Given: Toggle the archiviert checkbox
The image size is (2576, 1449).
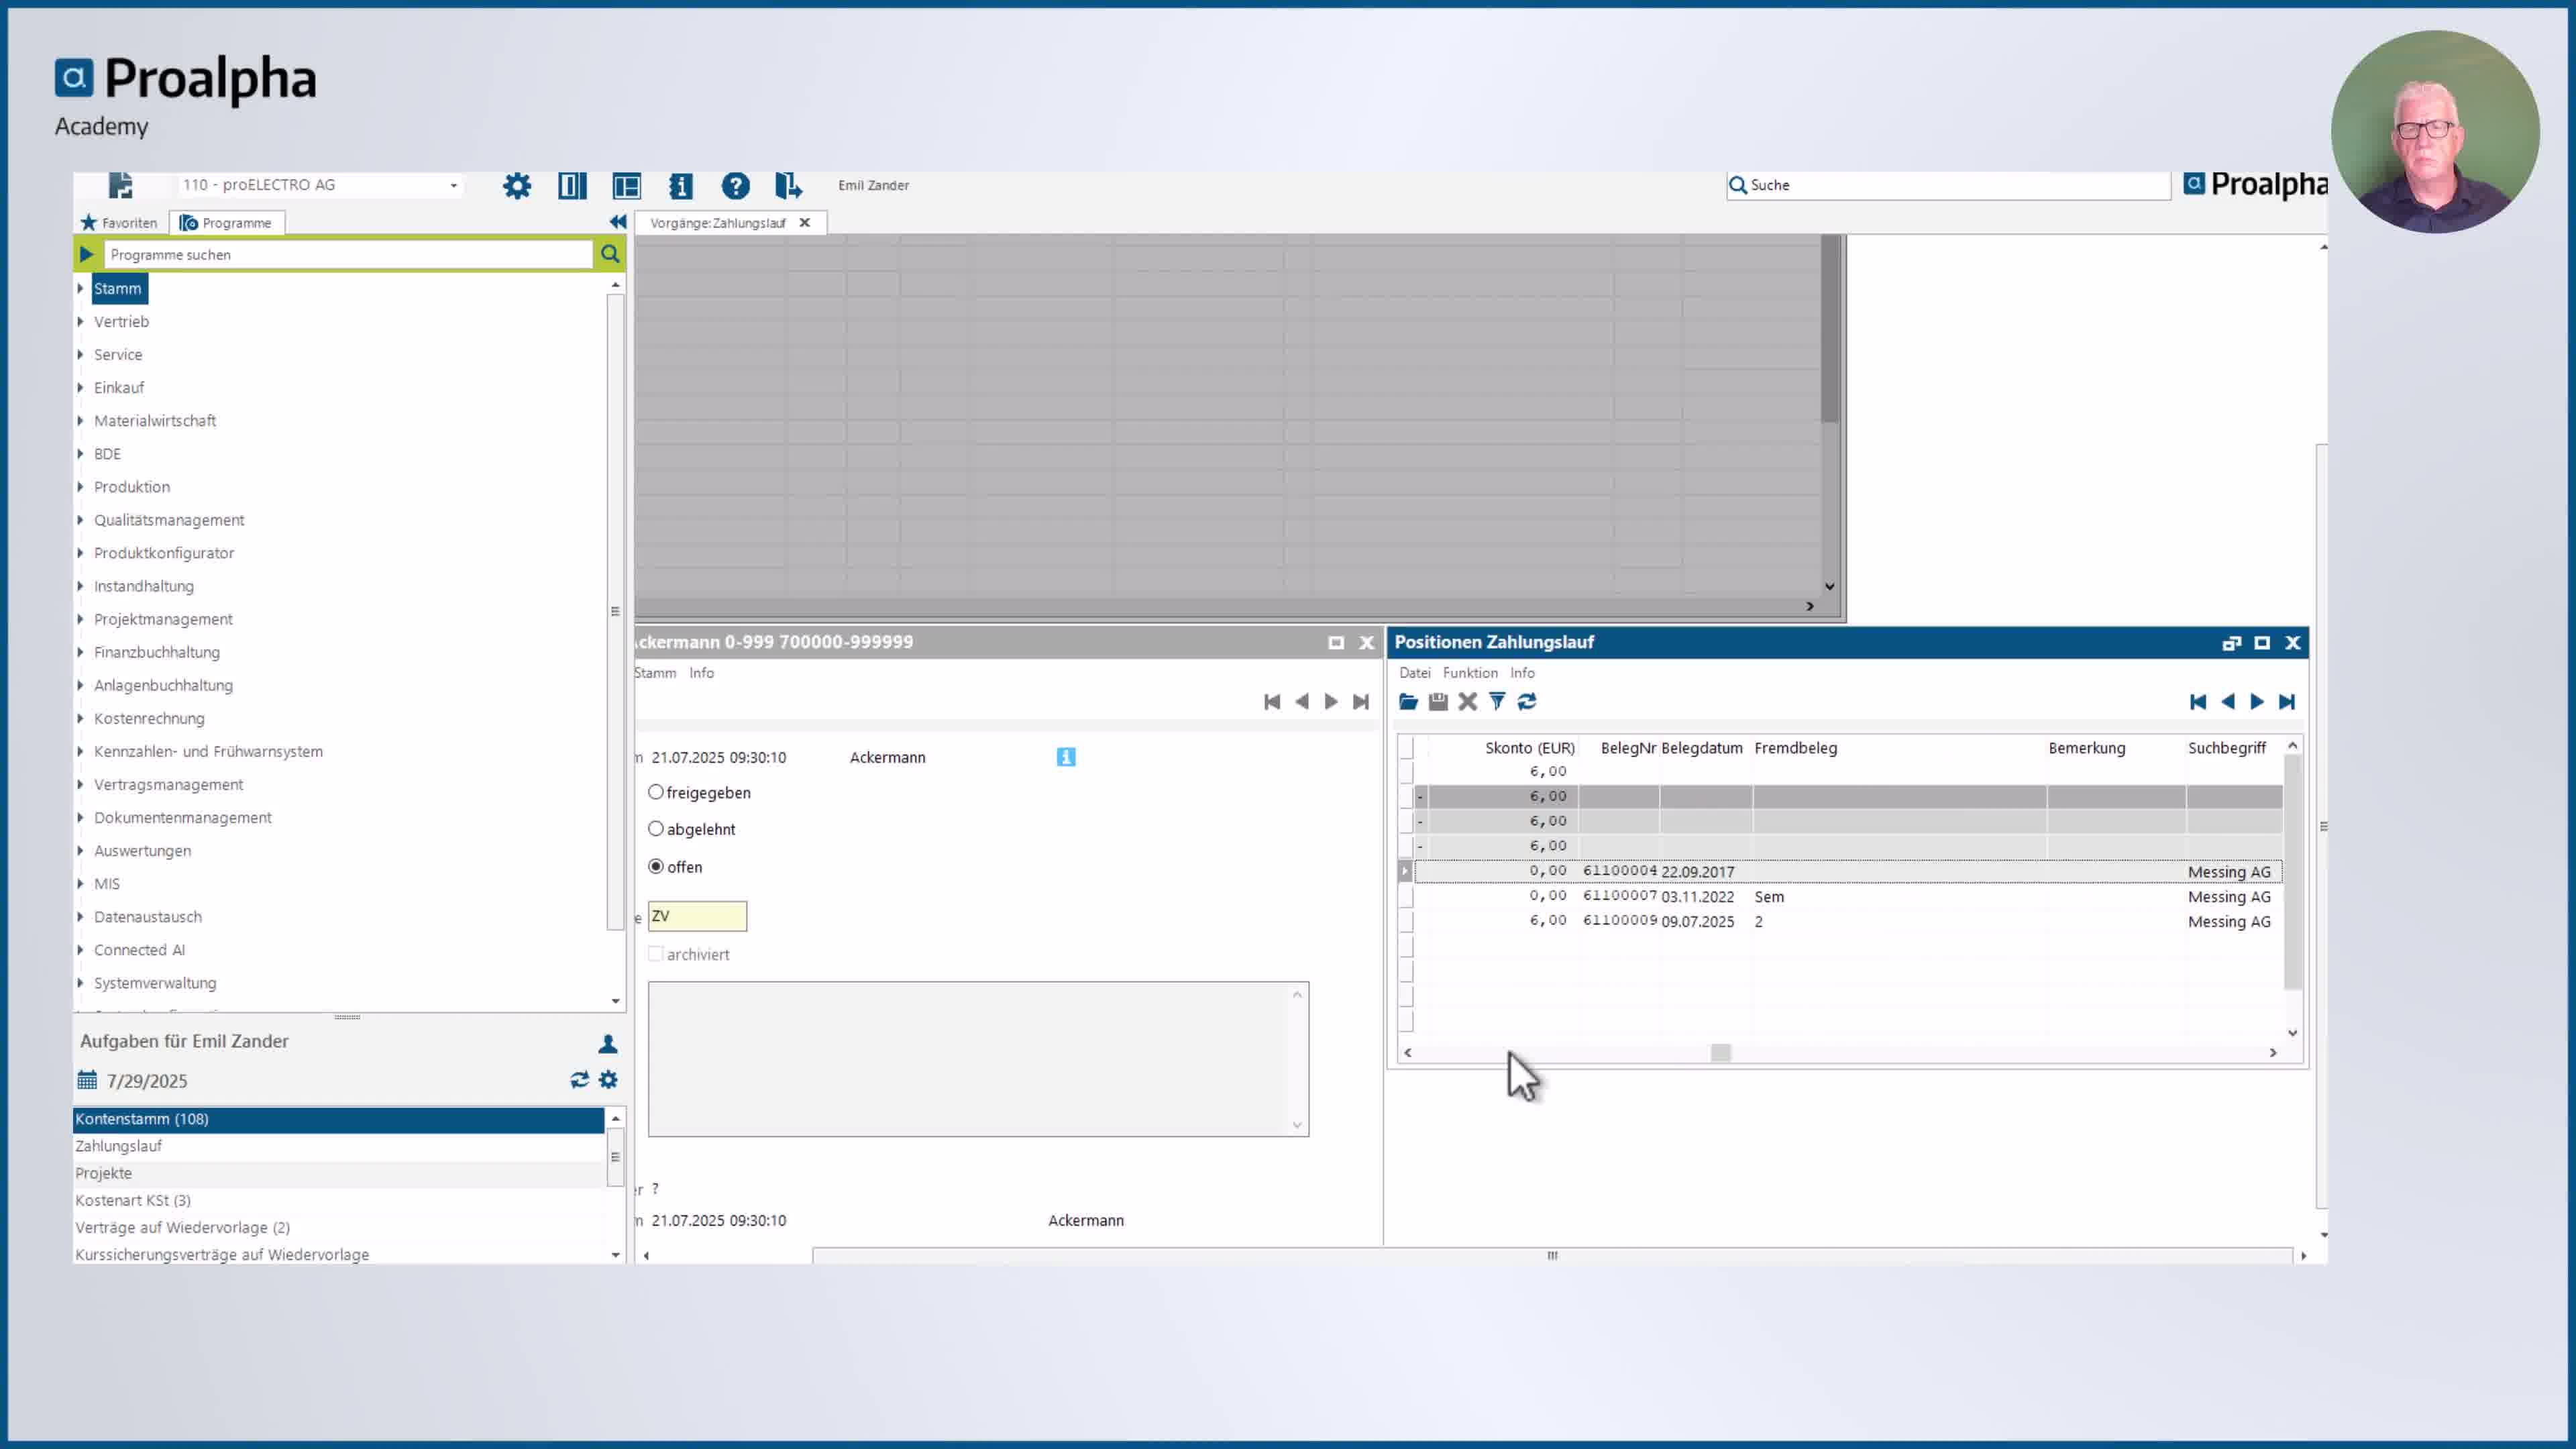Looking at the screenshot, I should tap(656, 954).
